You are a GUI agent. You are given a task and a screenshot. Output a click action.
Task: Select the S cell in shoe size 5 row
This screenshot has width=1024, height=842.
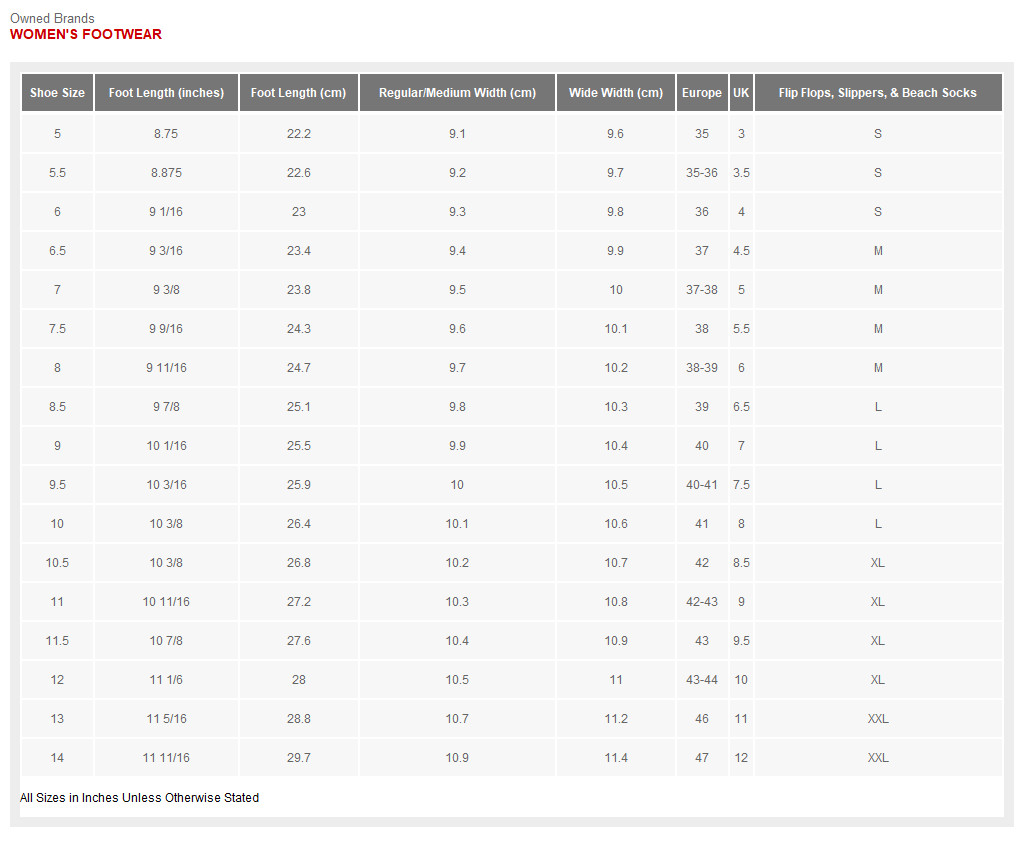coord(878,133)
